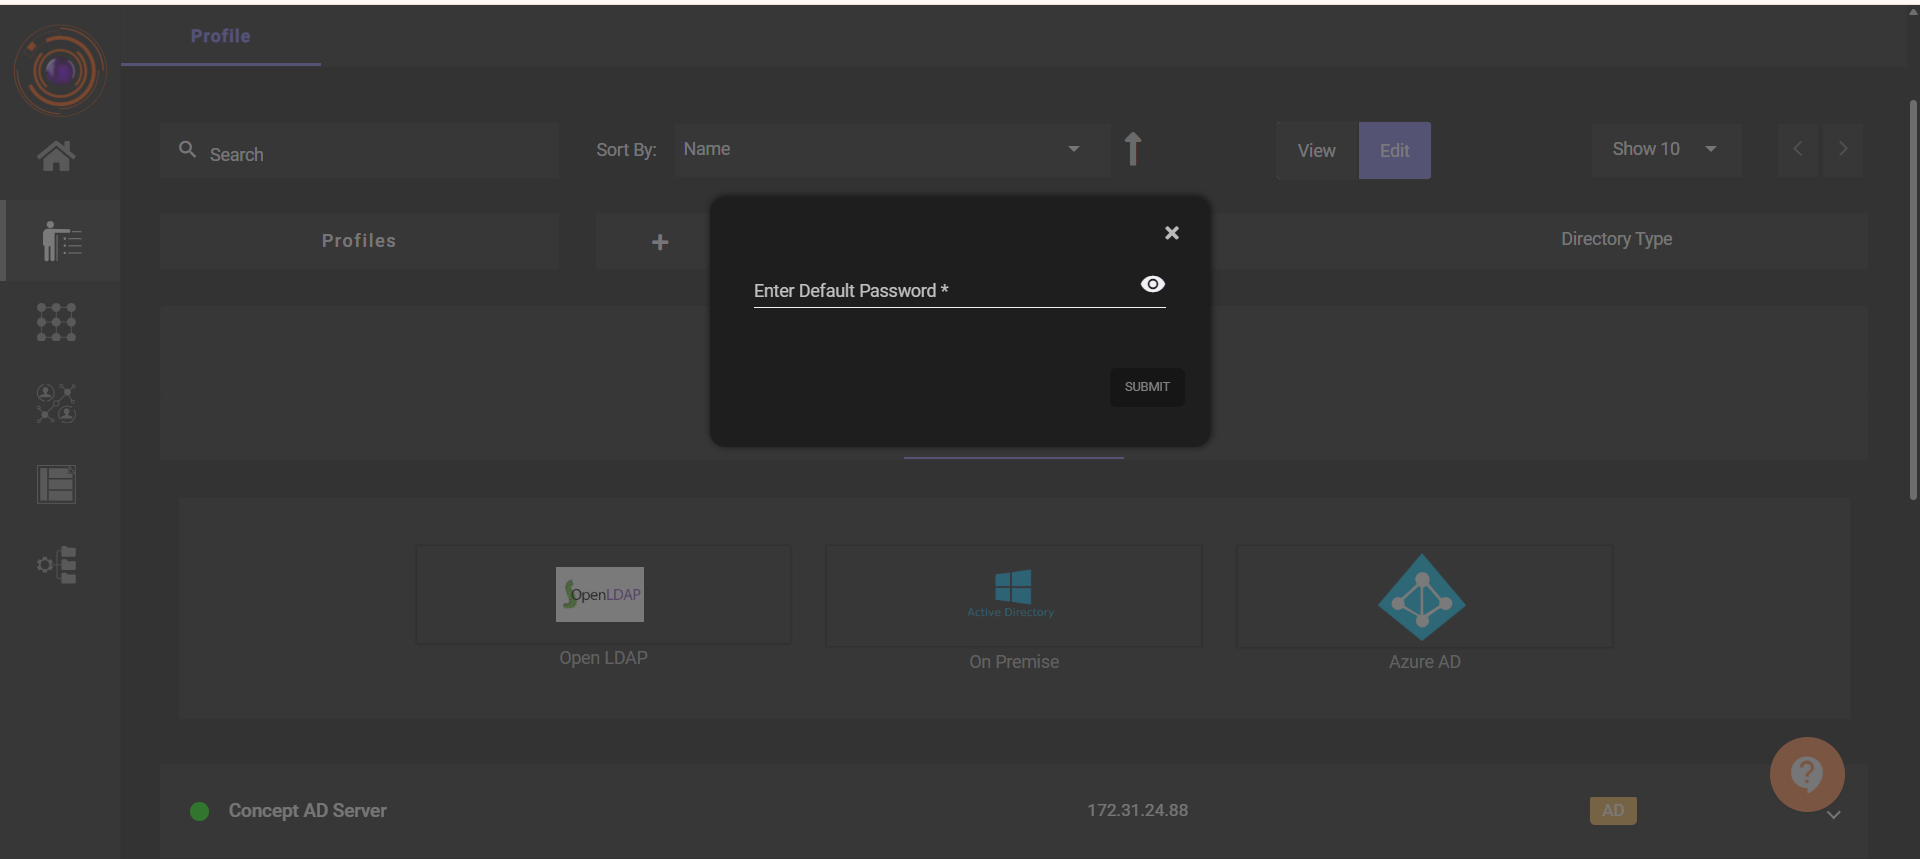Toggle password visibility eye icon
The height and width of the screenshot is (859, 1920).
[1153, 284]
